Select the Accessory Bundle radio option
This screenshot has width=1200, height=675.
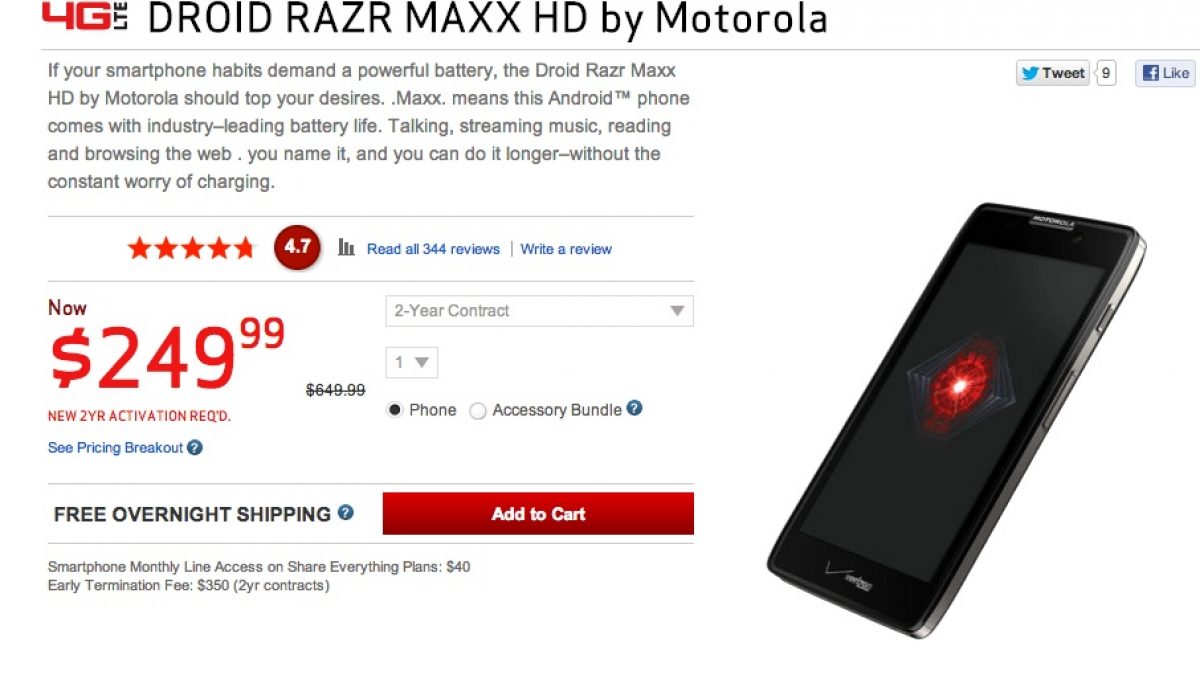click(x=478, y=411)
